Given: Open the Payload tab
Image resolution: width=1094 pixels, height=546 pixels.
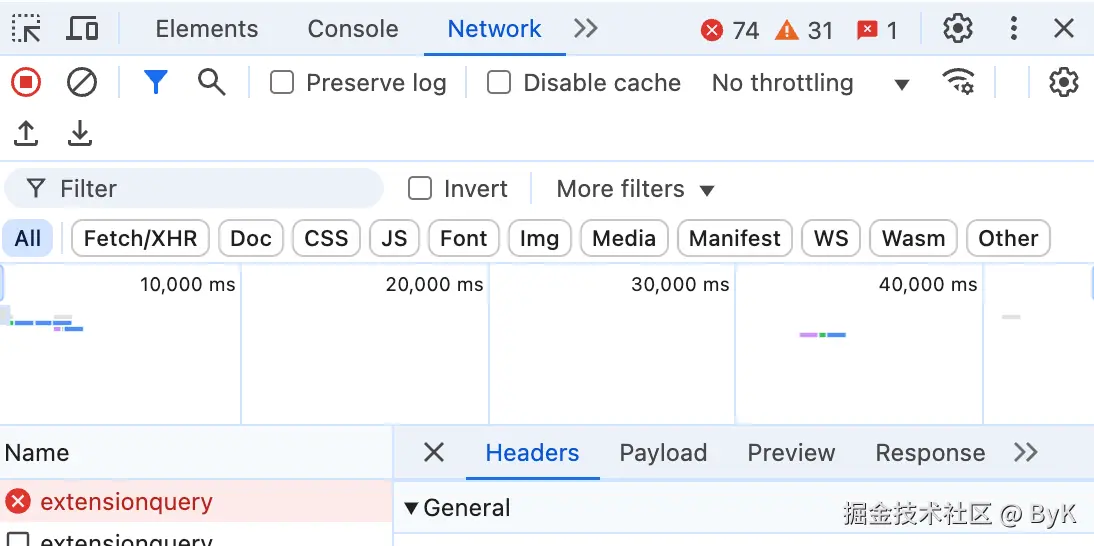Looking at the screenshot, I should 663,453.
